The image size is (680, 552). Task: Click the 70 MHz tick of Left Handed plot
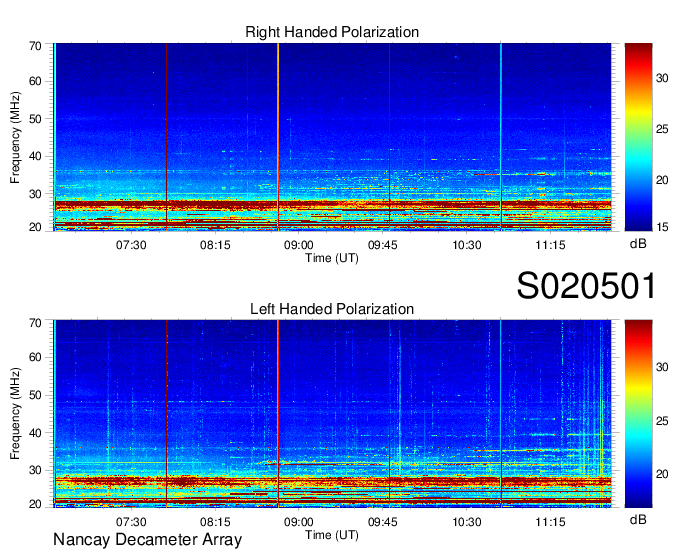point(36,323)
